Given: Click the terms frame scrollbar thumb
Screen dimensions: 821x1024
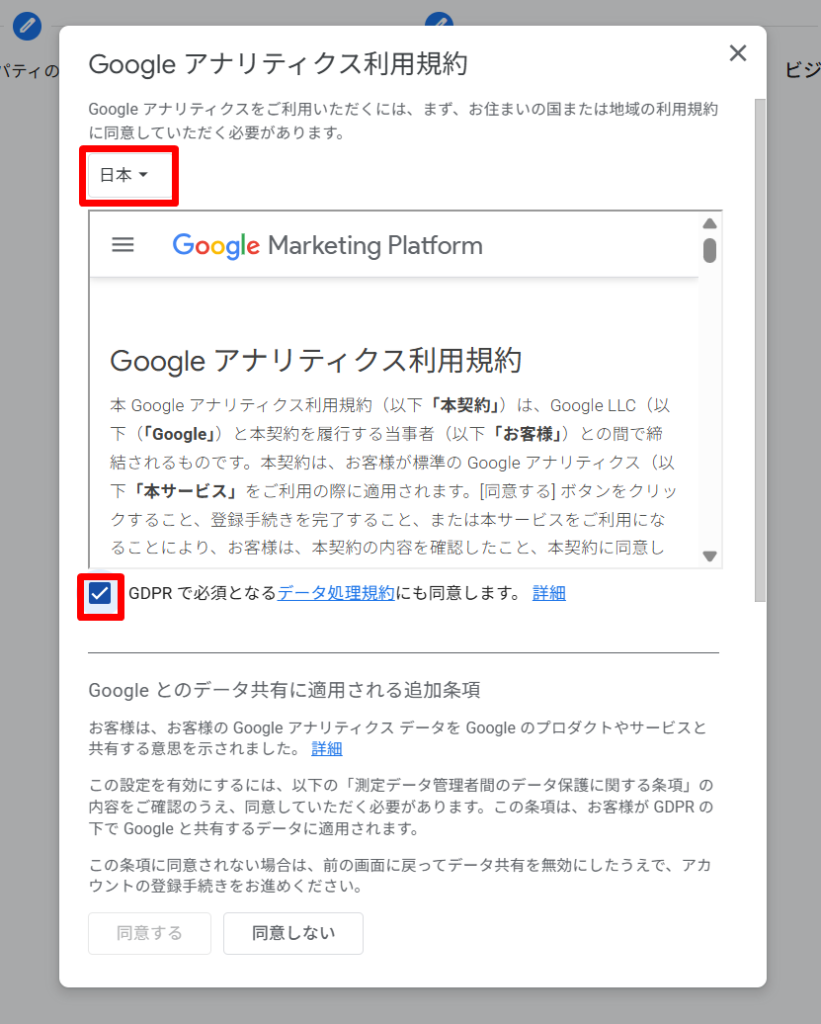Looking at the screenshot, I should (709, 251).
